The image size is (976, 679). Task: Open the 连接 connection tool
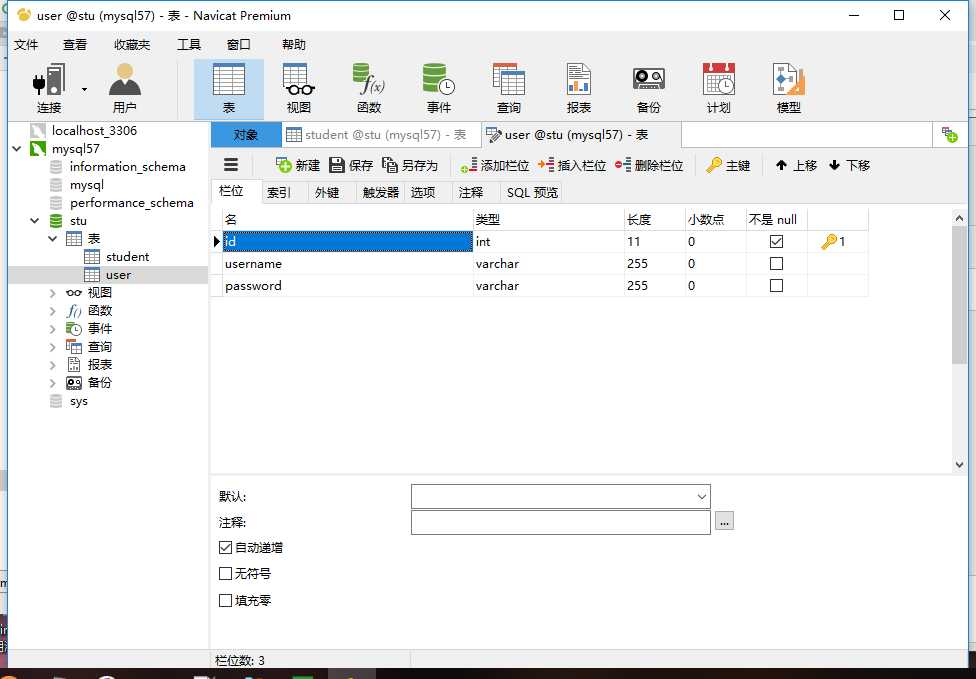coord(49,88)
